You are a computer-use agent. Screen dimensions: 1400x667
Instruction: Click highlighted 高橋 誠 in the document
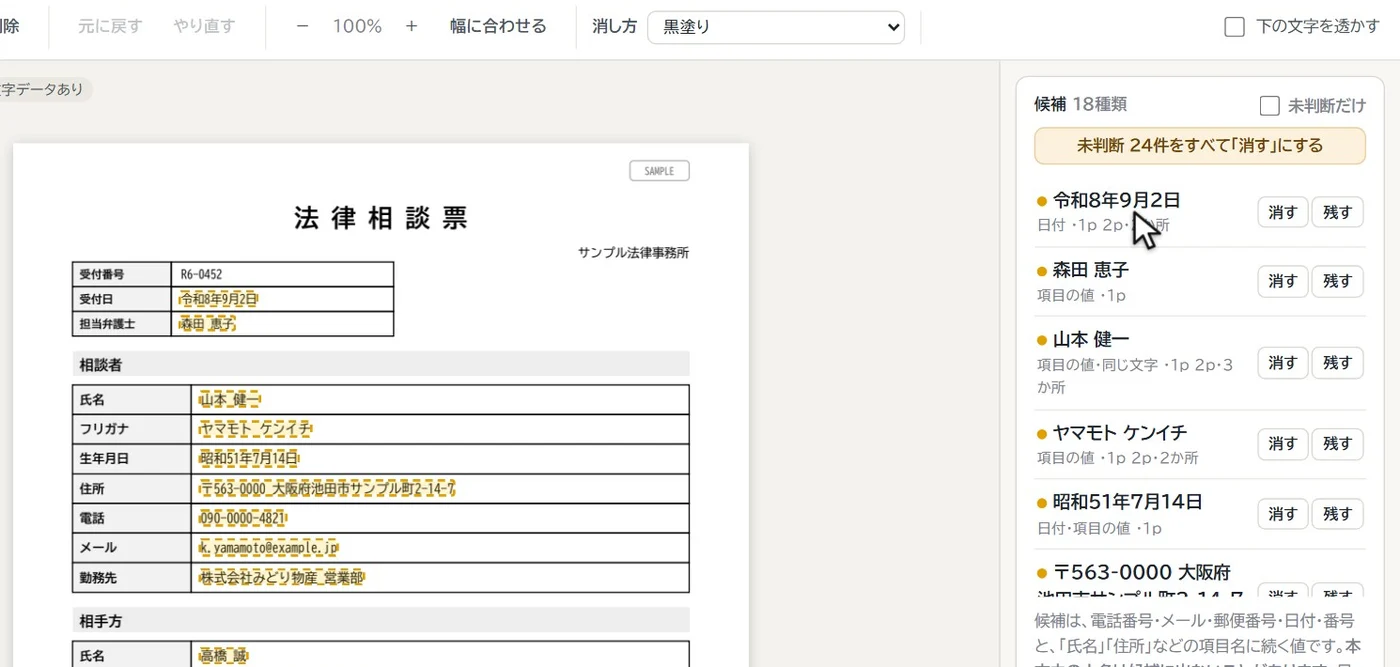223,656
